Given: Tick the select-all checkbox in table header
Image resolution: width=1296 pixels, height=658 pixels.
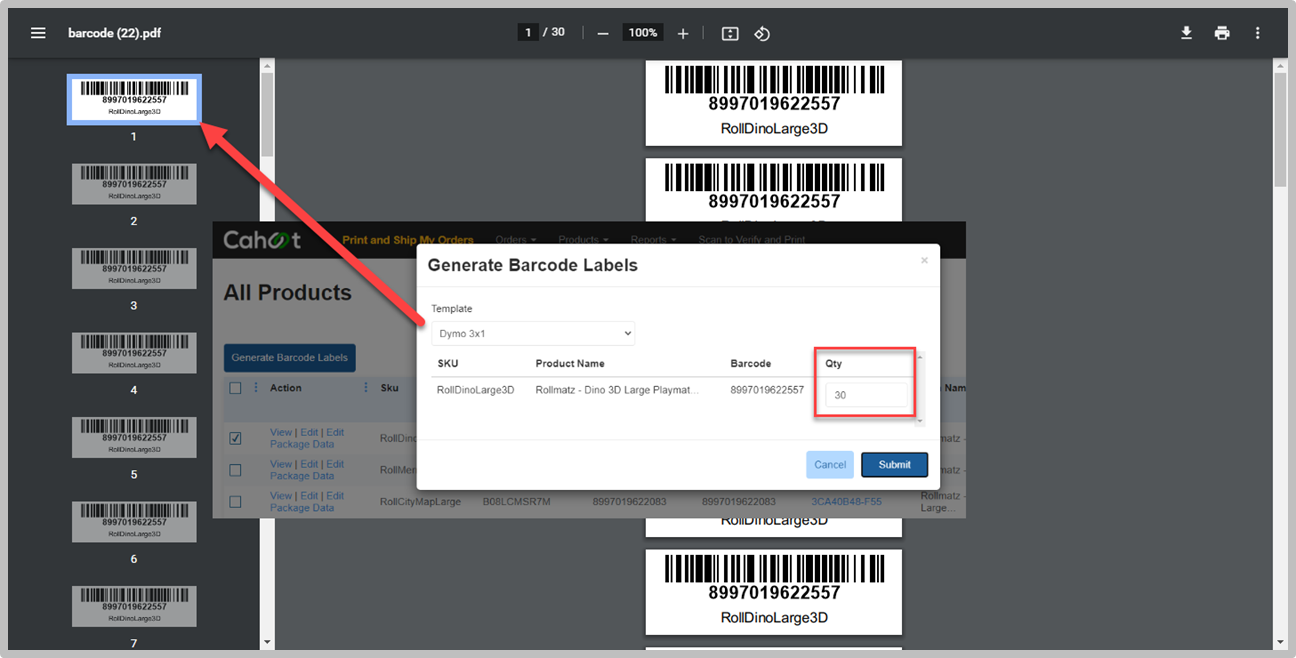Looking at the screenshot, I should click(235, 388).
